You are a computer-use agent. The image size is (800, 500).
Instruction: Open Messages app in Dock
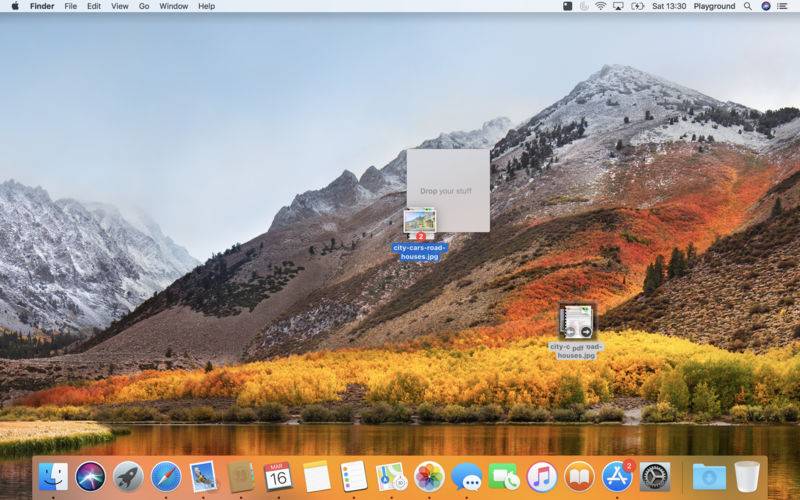(466, 476)
